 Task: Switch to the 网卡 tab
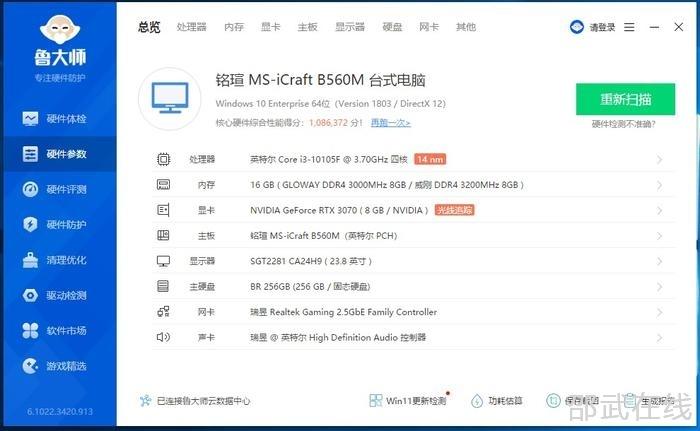[x=429, y=27]
